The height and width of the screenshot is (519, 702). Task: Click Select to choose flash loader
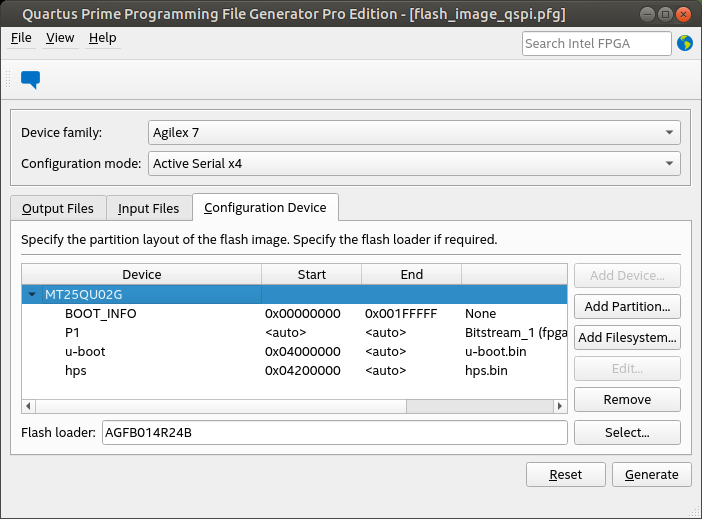click(627, 433)
